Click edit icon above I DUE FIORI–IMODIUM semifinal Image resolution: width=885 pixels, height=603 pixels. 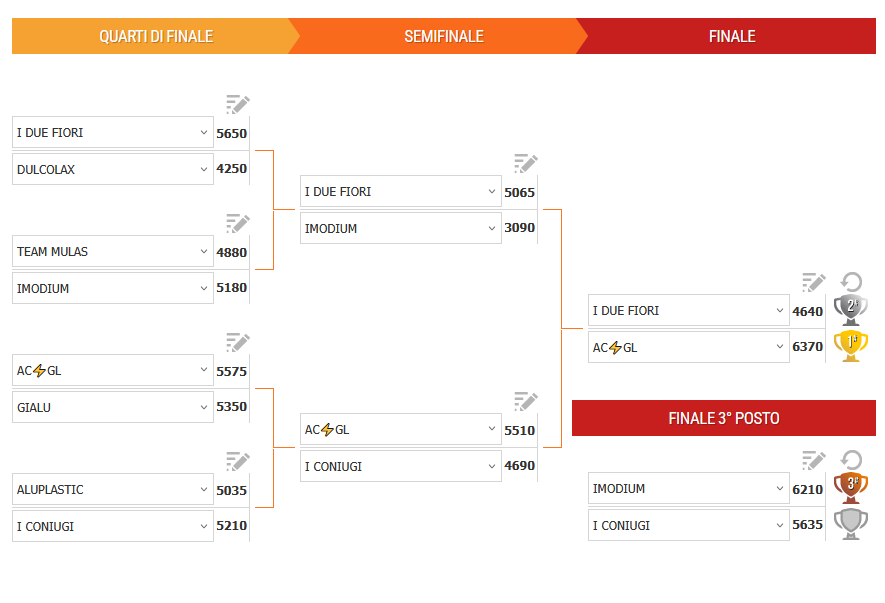[x=525, y=164]
